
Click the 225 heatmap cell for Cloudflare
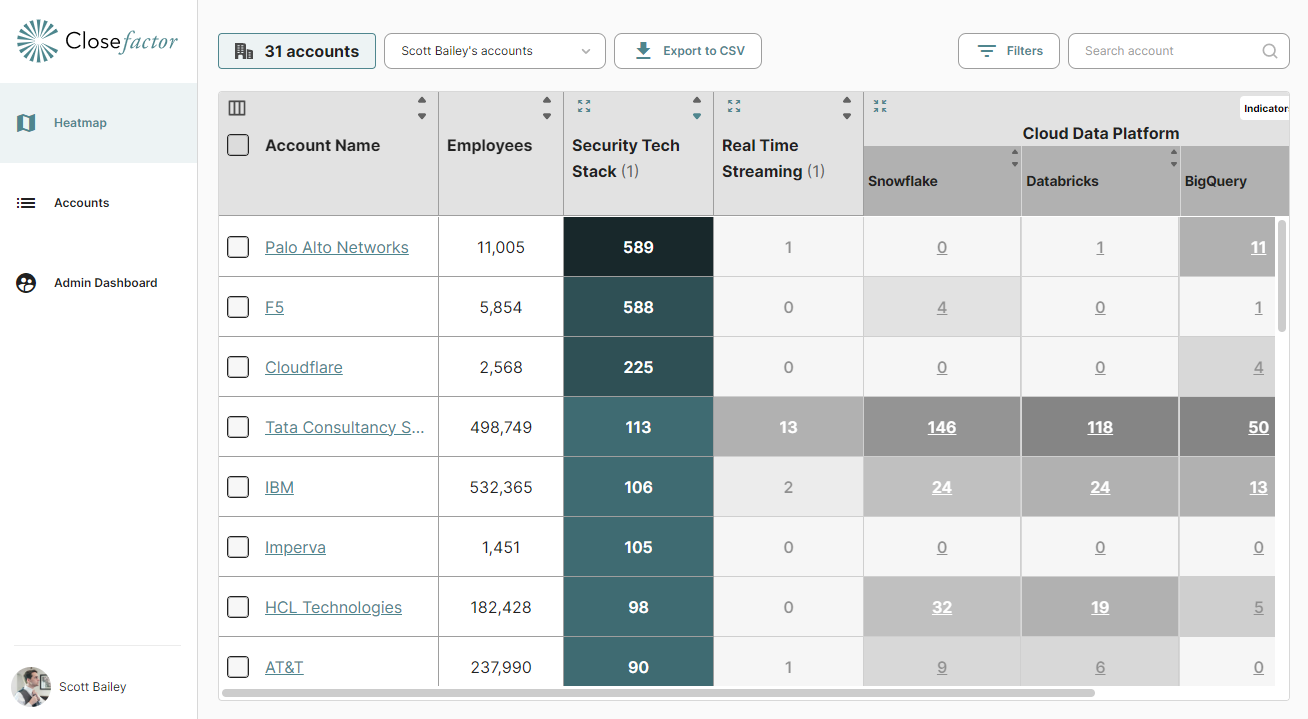(638, 367)
